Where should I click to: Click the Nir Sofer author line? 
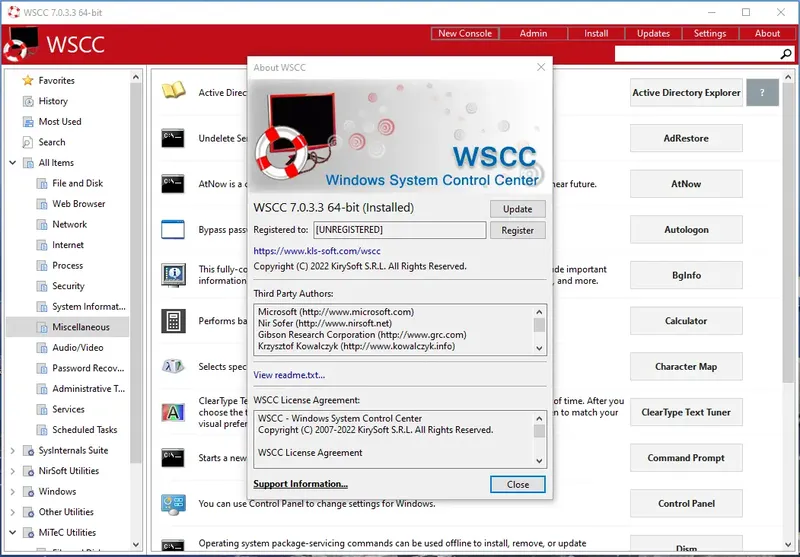click(x=324, y=323)
